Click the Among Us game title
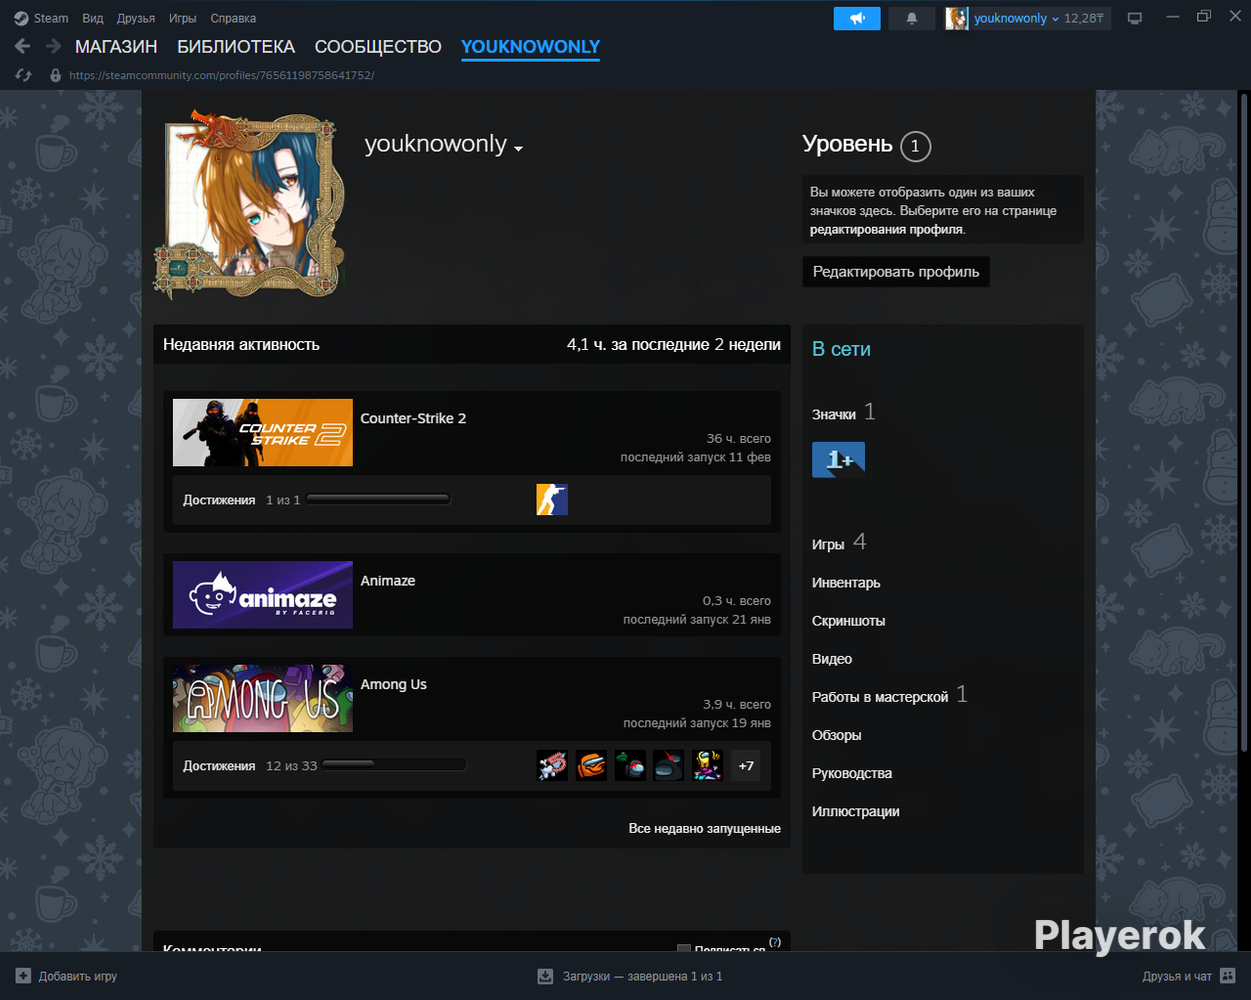1251x1000 pixels. click(x=393, y=684)
